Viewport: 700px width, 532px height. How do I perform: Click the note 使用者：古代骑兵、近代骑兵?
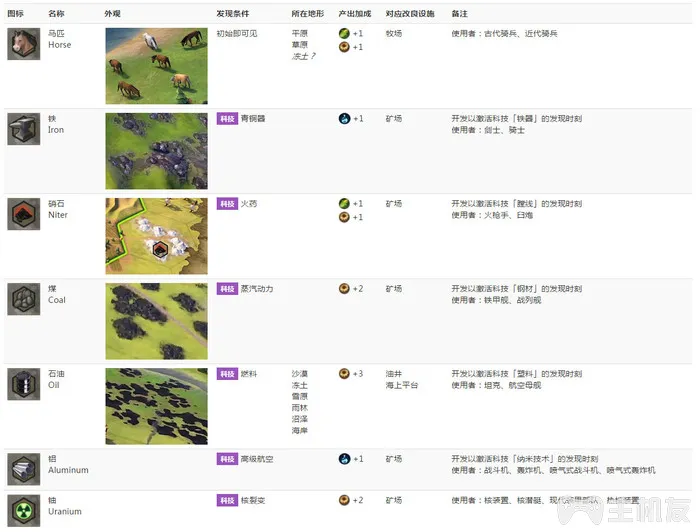pos(504,33)
